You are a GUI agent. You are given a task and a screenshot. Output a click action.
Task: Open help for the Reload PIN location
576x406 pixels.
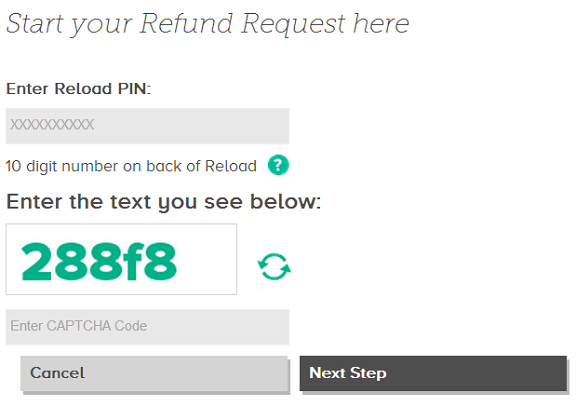click(278, 165)
